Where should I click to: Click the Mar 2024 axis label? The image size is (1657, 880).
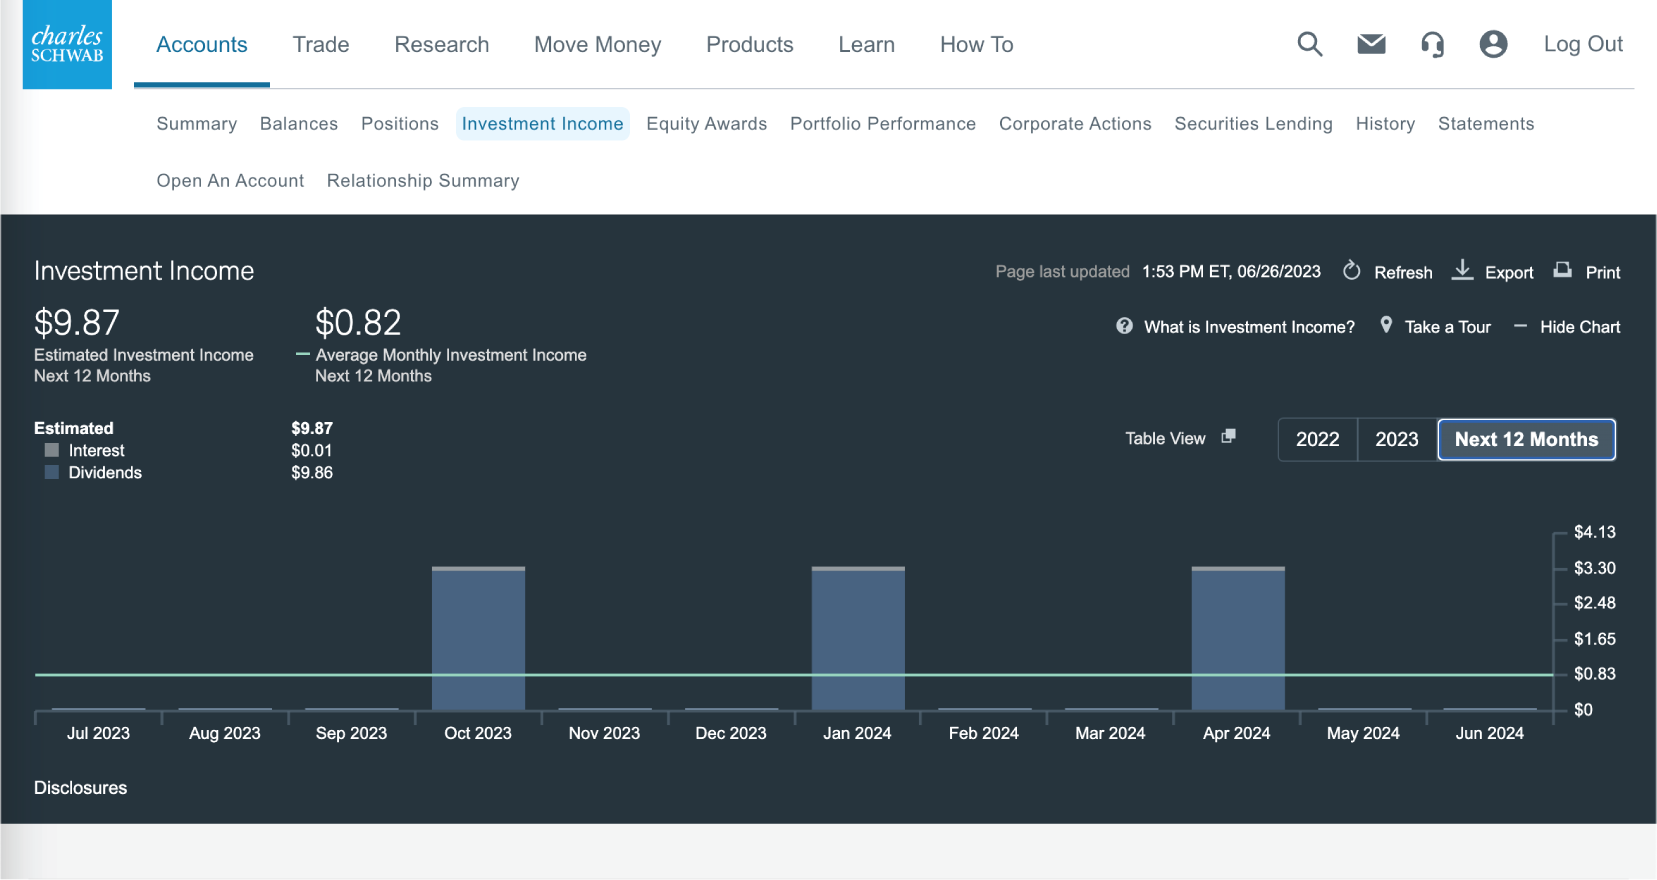click(x=1110, y=733)
